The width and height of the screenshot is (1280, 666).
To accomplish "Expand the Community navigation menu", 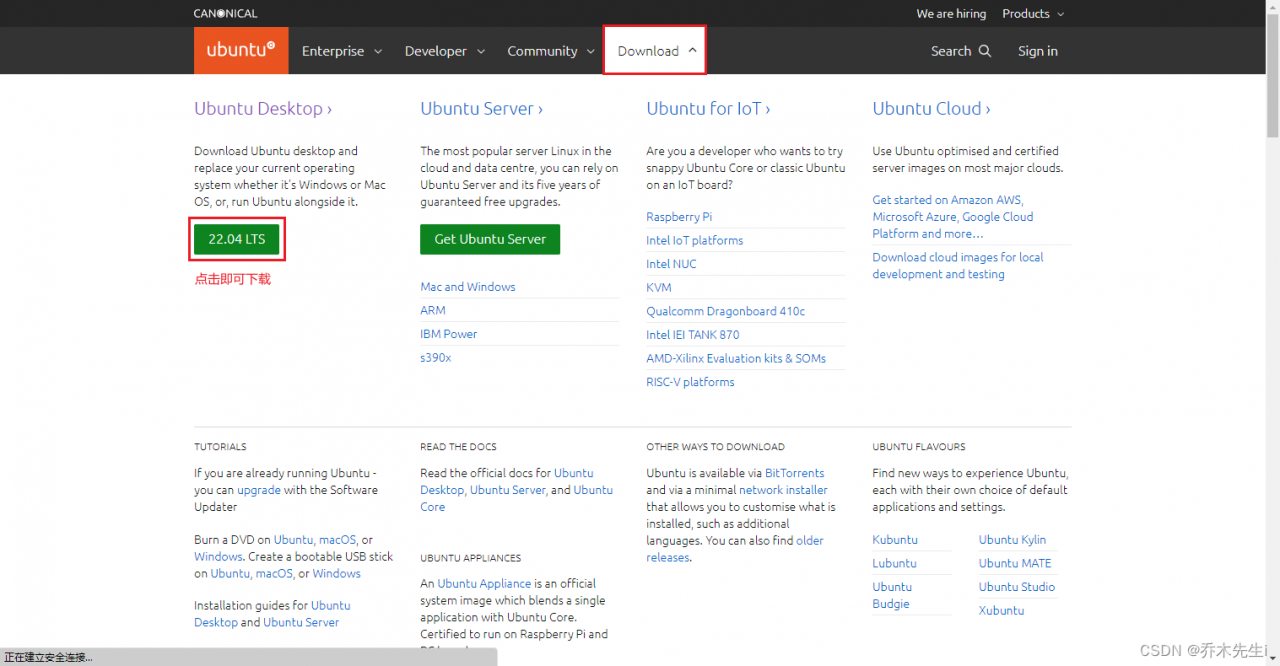I will [x=552, y=51].
